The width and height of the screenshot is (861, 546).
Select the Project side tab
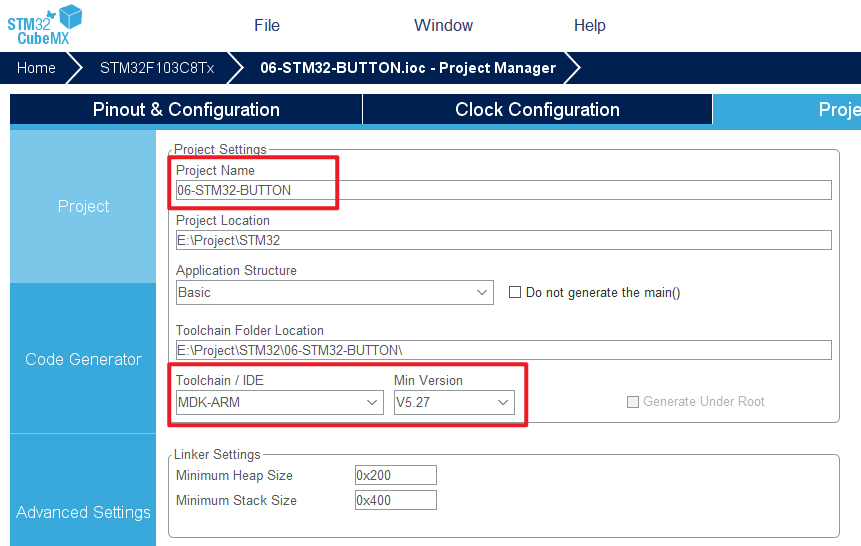[83, 206]
